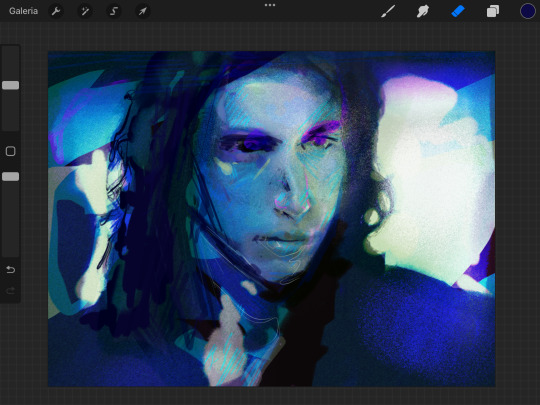
Task: Click the brush opacity slider handle
Action: [11, 177]
